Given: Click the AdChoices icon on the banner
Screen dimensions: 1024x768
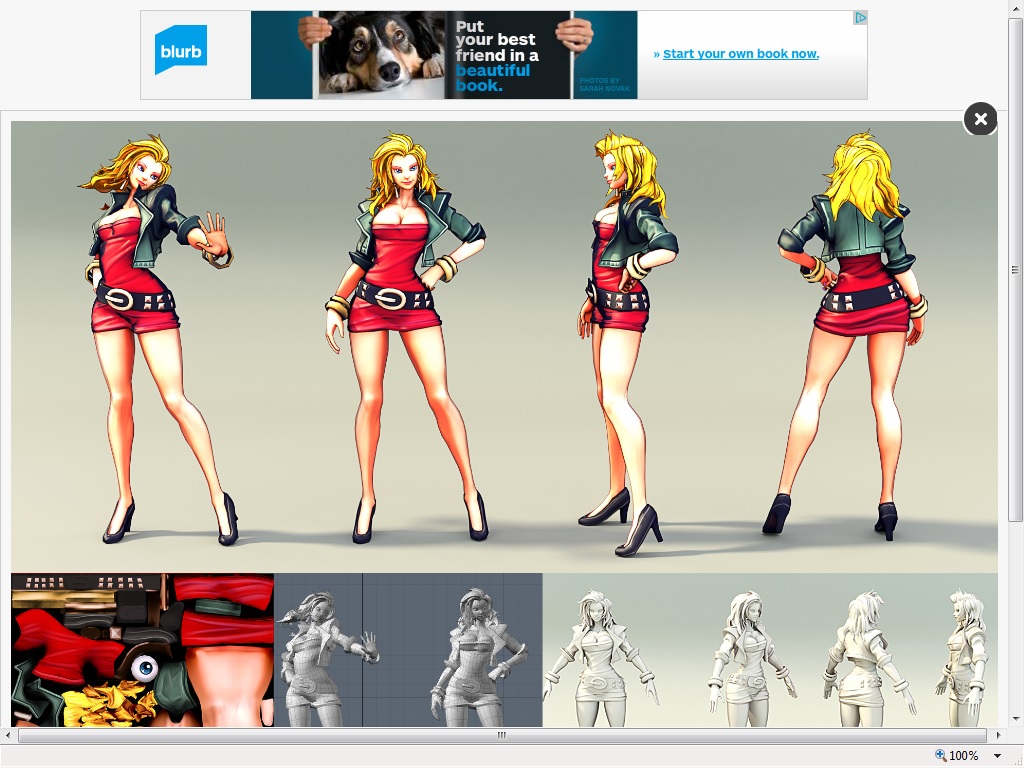Looking at the screenshot, I should pos(859,18).
